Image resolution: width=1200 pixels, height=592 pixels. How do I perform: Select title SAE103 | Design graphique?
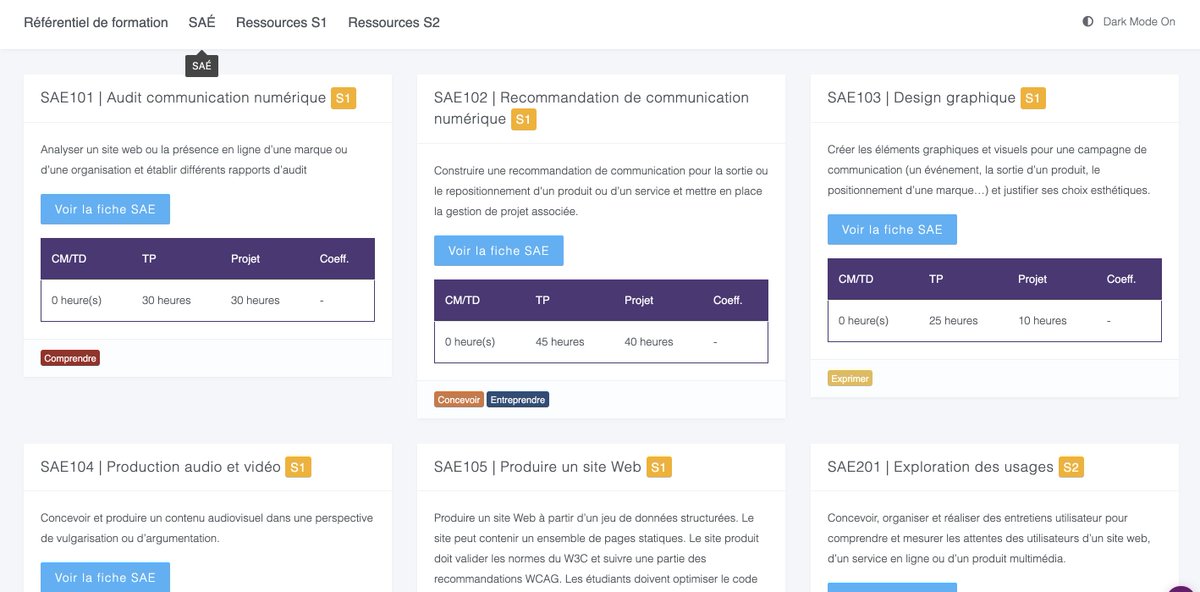point(921,98)
